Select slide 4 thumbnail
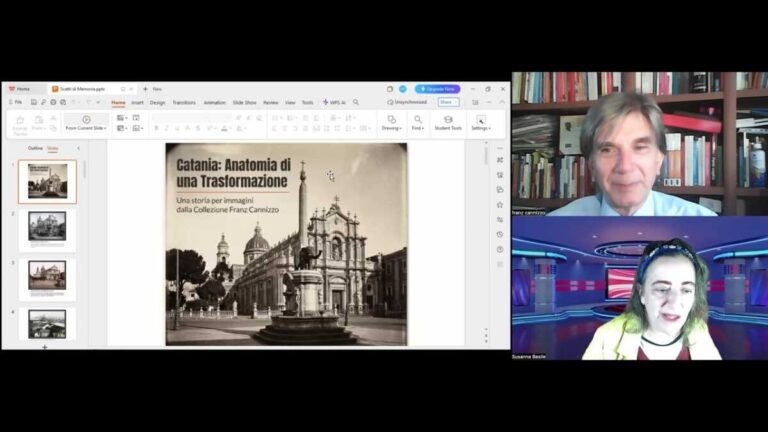Screen dimensions: 768x432 tap(48, 324)
